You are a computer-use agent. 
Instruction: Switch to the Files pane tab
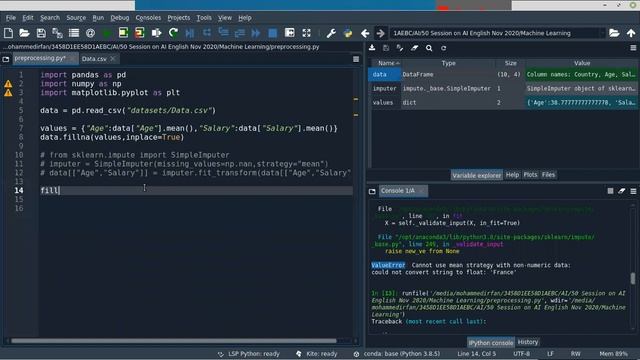[x=548, y=175]
